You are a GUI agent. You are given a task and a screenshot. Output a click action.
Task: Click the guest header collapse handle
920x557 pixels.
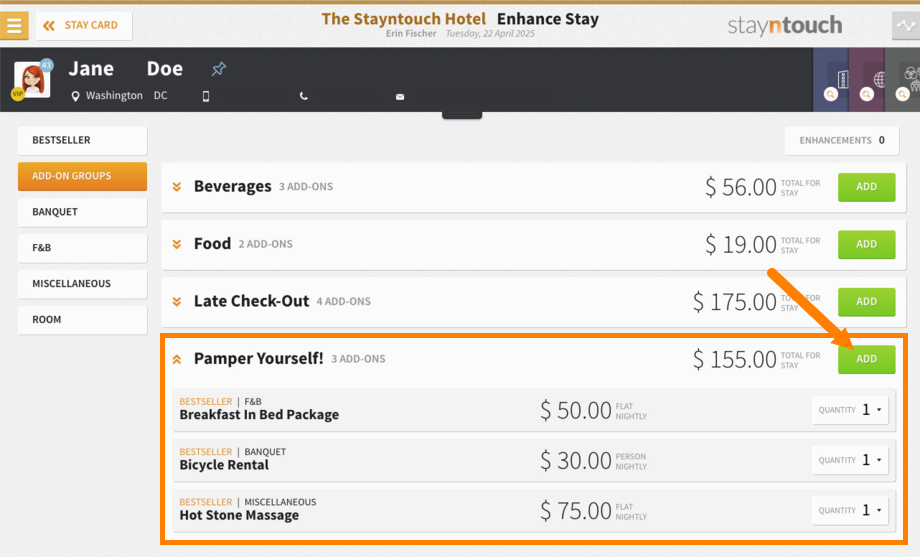click(462, 115)
